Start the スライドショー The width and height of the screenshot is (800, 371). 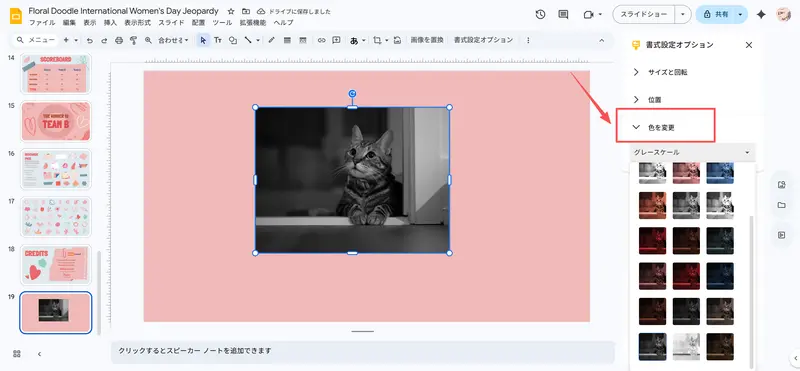[x=644, y=14]
